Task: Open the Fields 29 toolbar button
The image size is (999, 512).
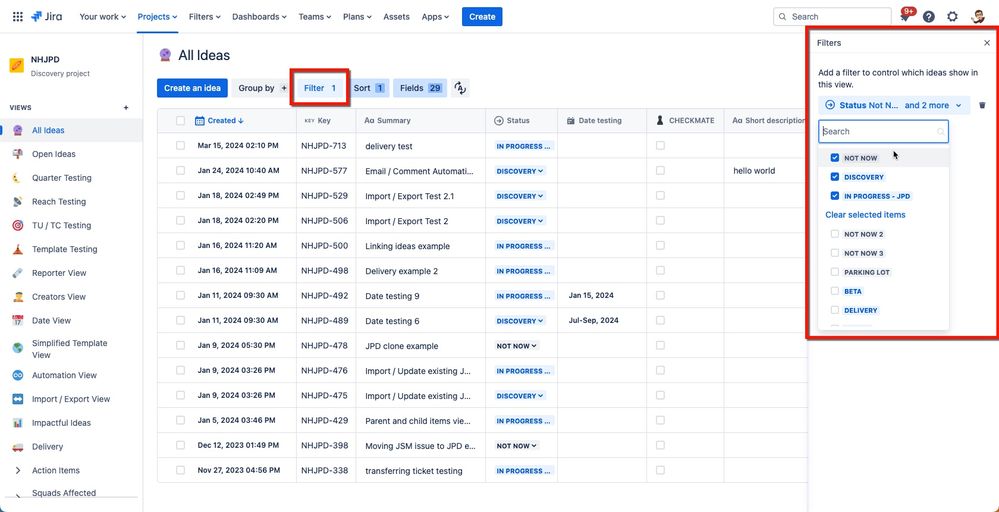Action: tap(421, 88)
